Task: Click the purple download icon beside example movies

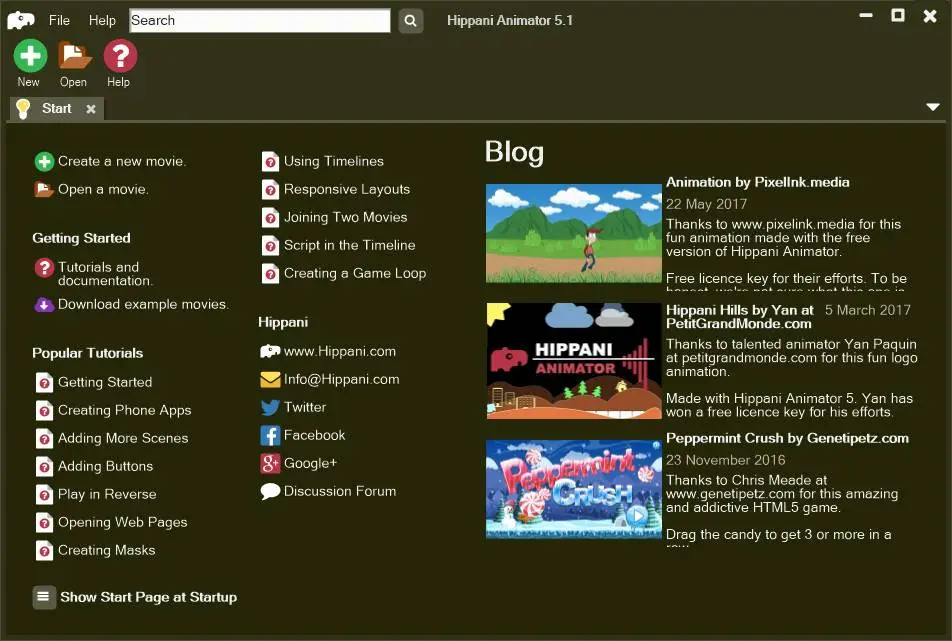Action: click(x=44, y=304)
